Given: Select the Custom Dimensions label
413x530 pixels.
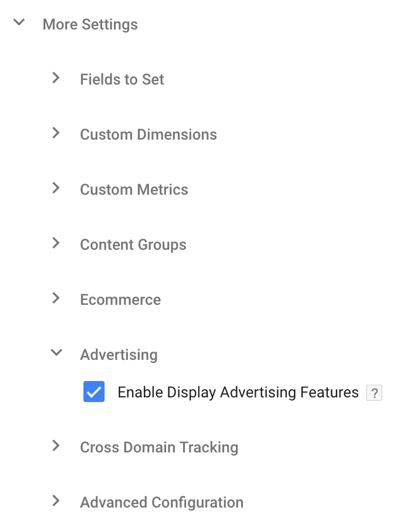Looking at the screenshot, I should tap(148, 135).
